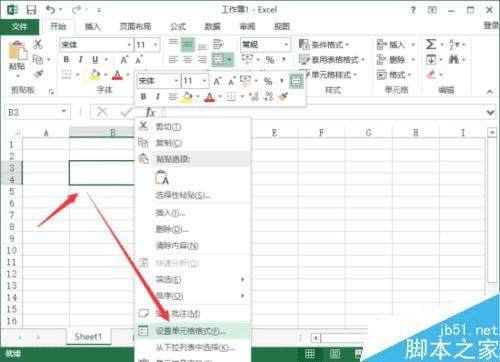Increase font size with ribbon large A

point(124,60)
